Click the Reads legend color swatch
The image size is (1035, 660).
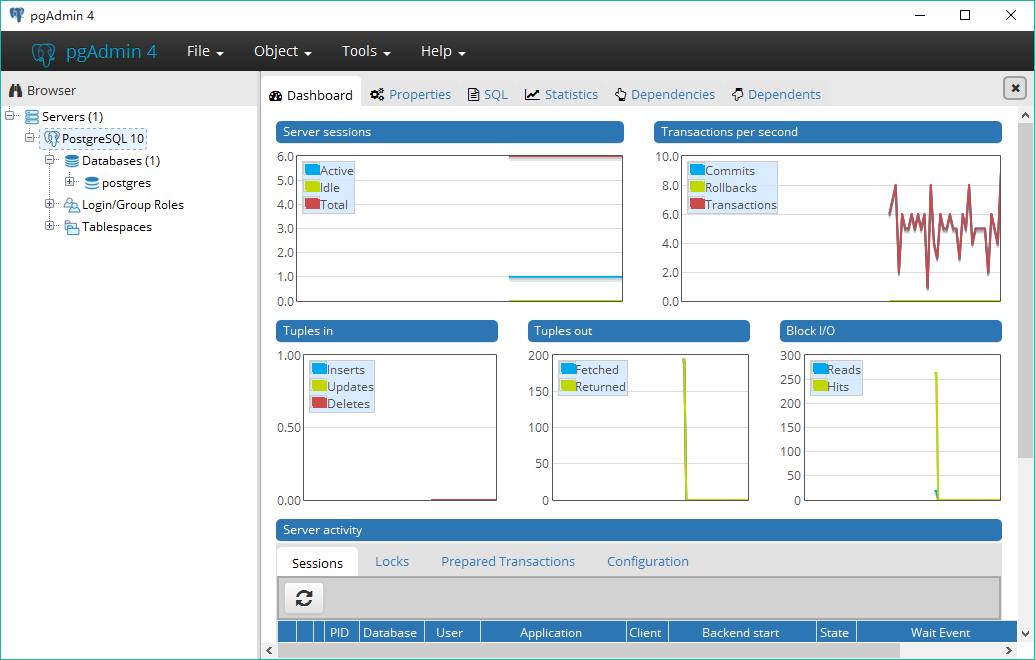point(820,369)
